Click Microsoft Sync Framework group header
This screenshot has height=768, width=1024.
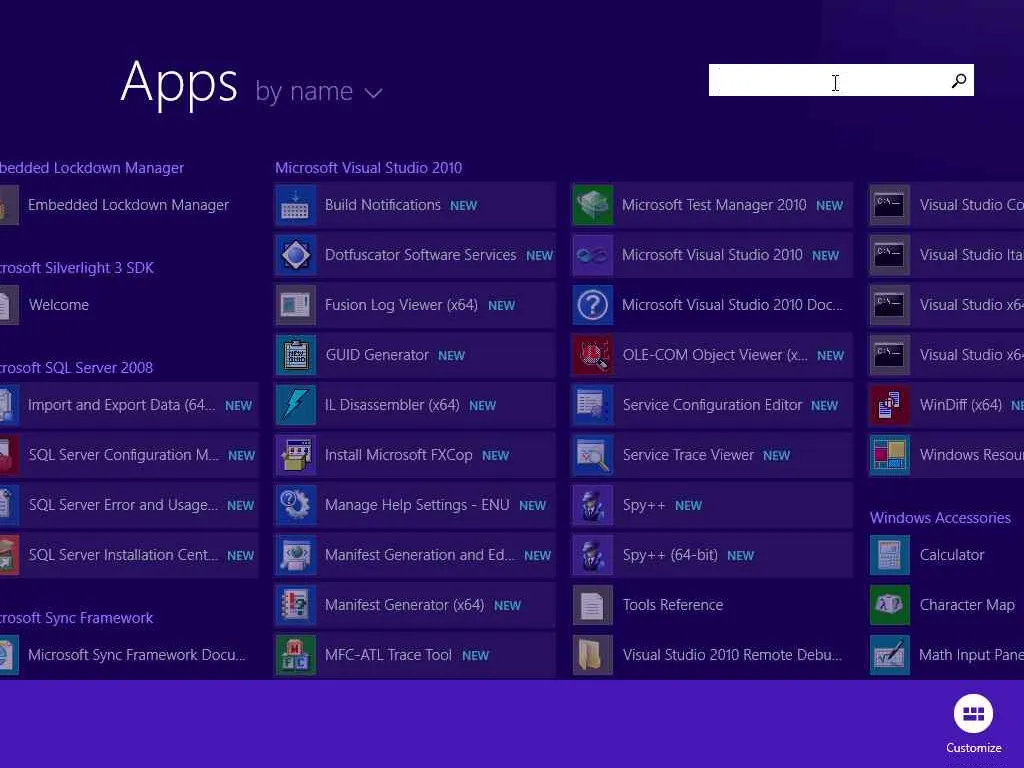click(x=76, y=618)
